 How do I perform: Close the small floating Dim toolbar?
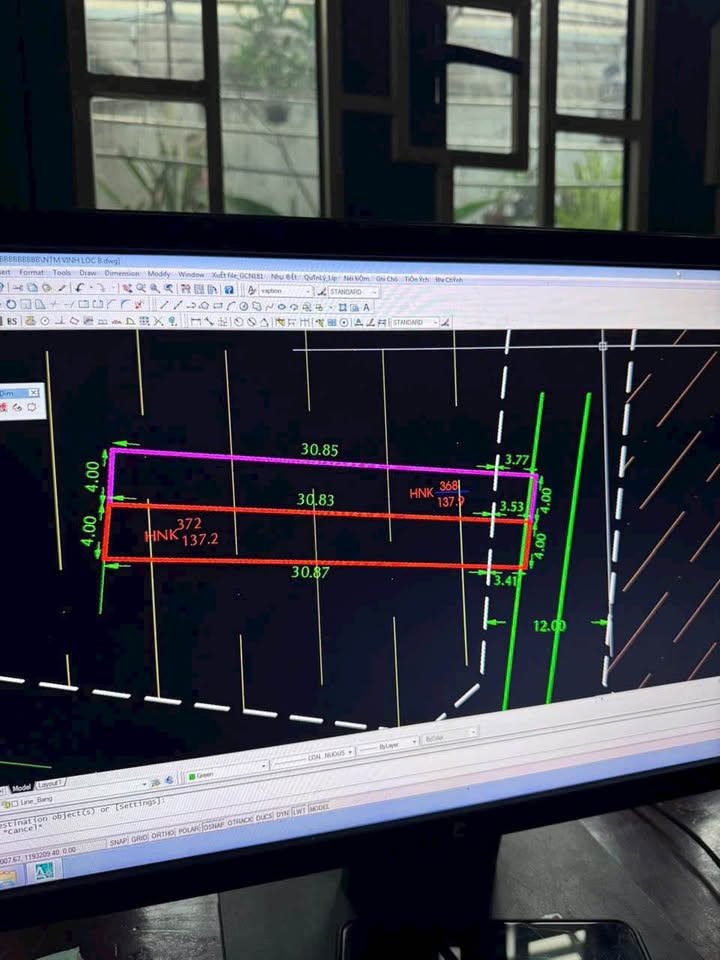click(33, 393)
